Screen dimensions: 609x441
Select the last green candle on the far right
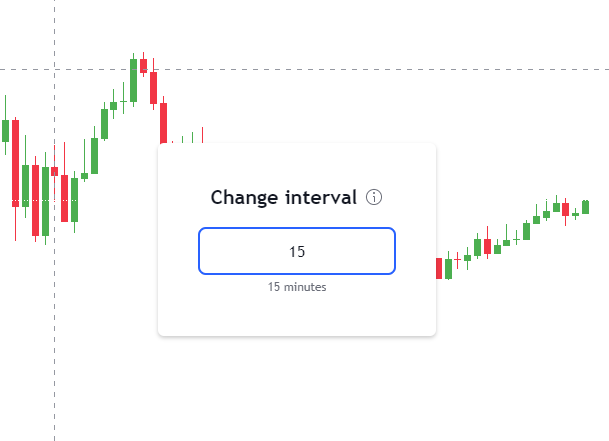pos(585,206)
